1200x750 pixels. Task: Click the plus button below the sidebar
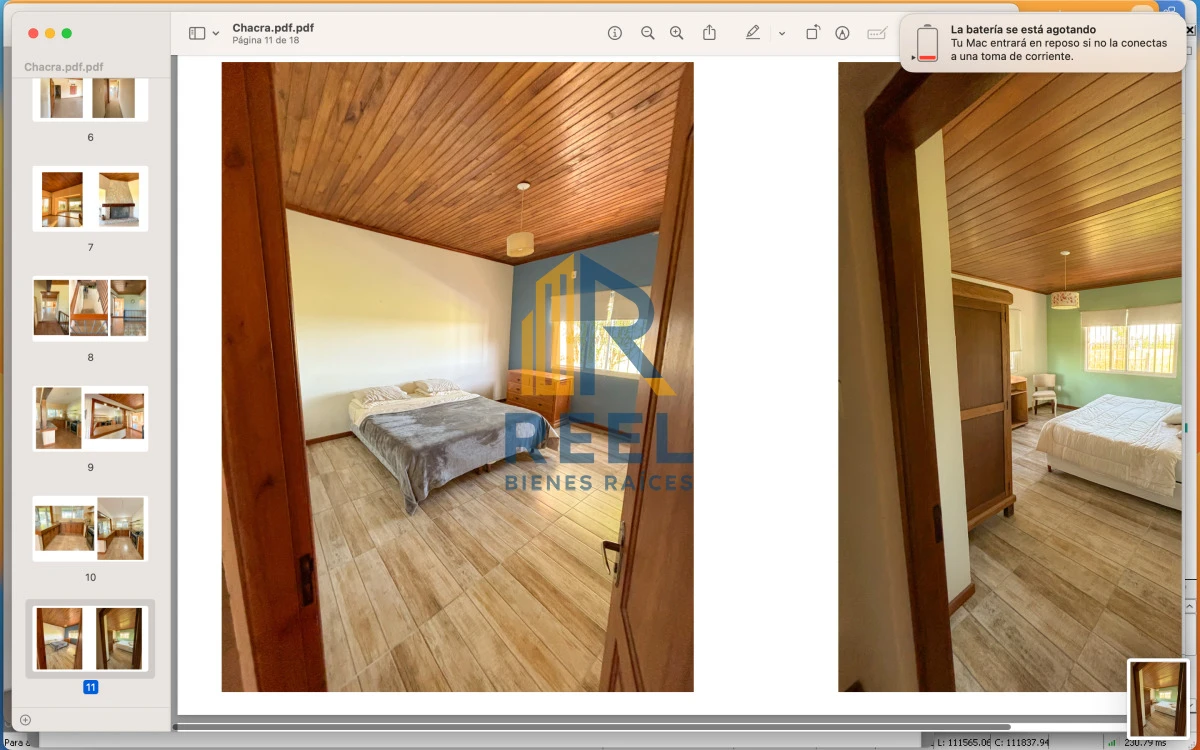(x=24, y=719)
